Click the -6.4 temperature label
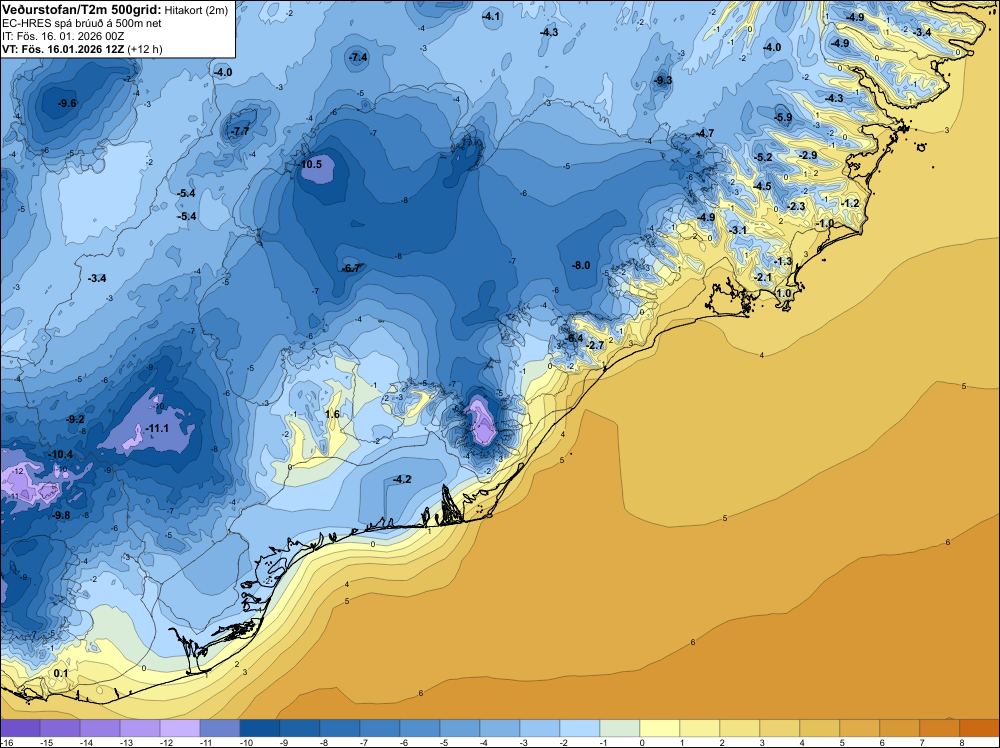The width and height of the screenshot is (1000, 748). coord(573,338)
